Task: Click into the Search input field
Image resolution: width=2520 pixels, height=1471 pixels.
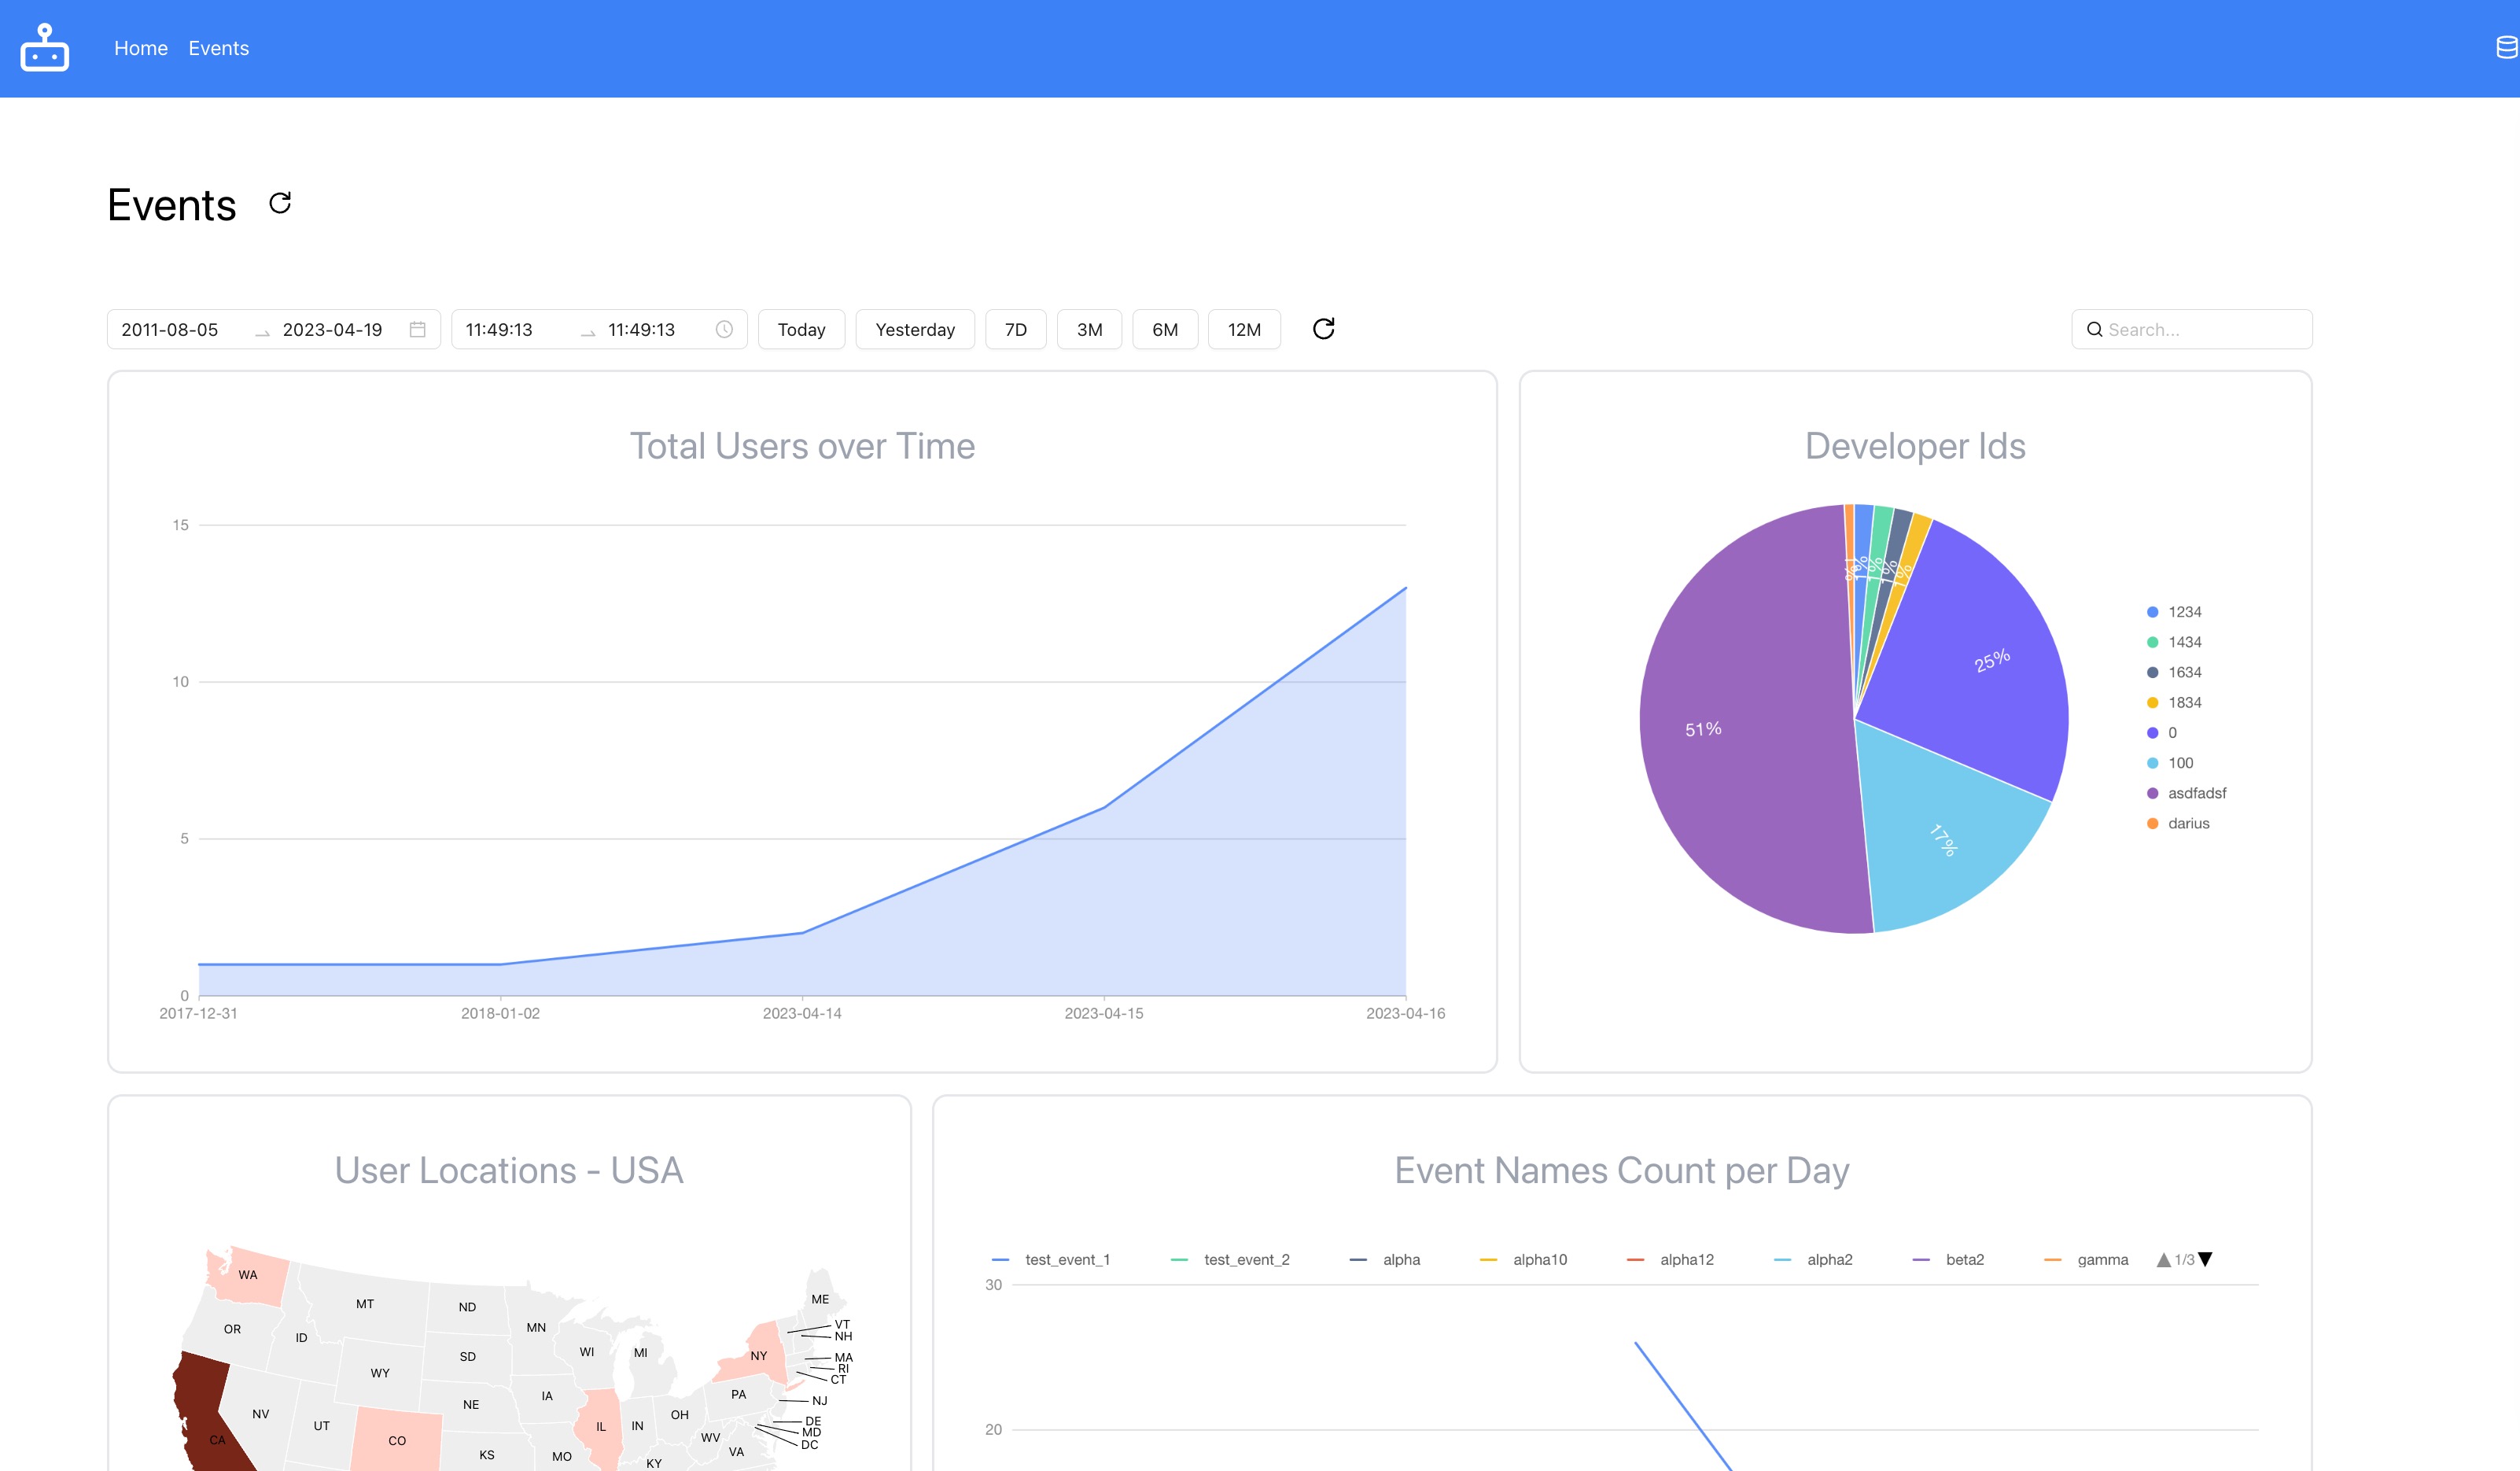Action: point(2192,329)
